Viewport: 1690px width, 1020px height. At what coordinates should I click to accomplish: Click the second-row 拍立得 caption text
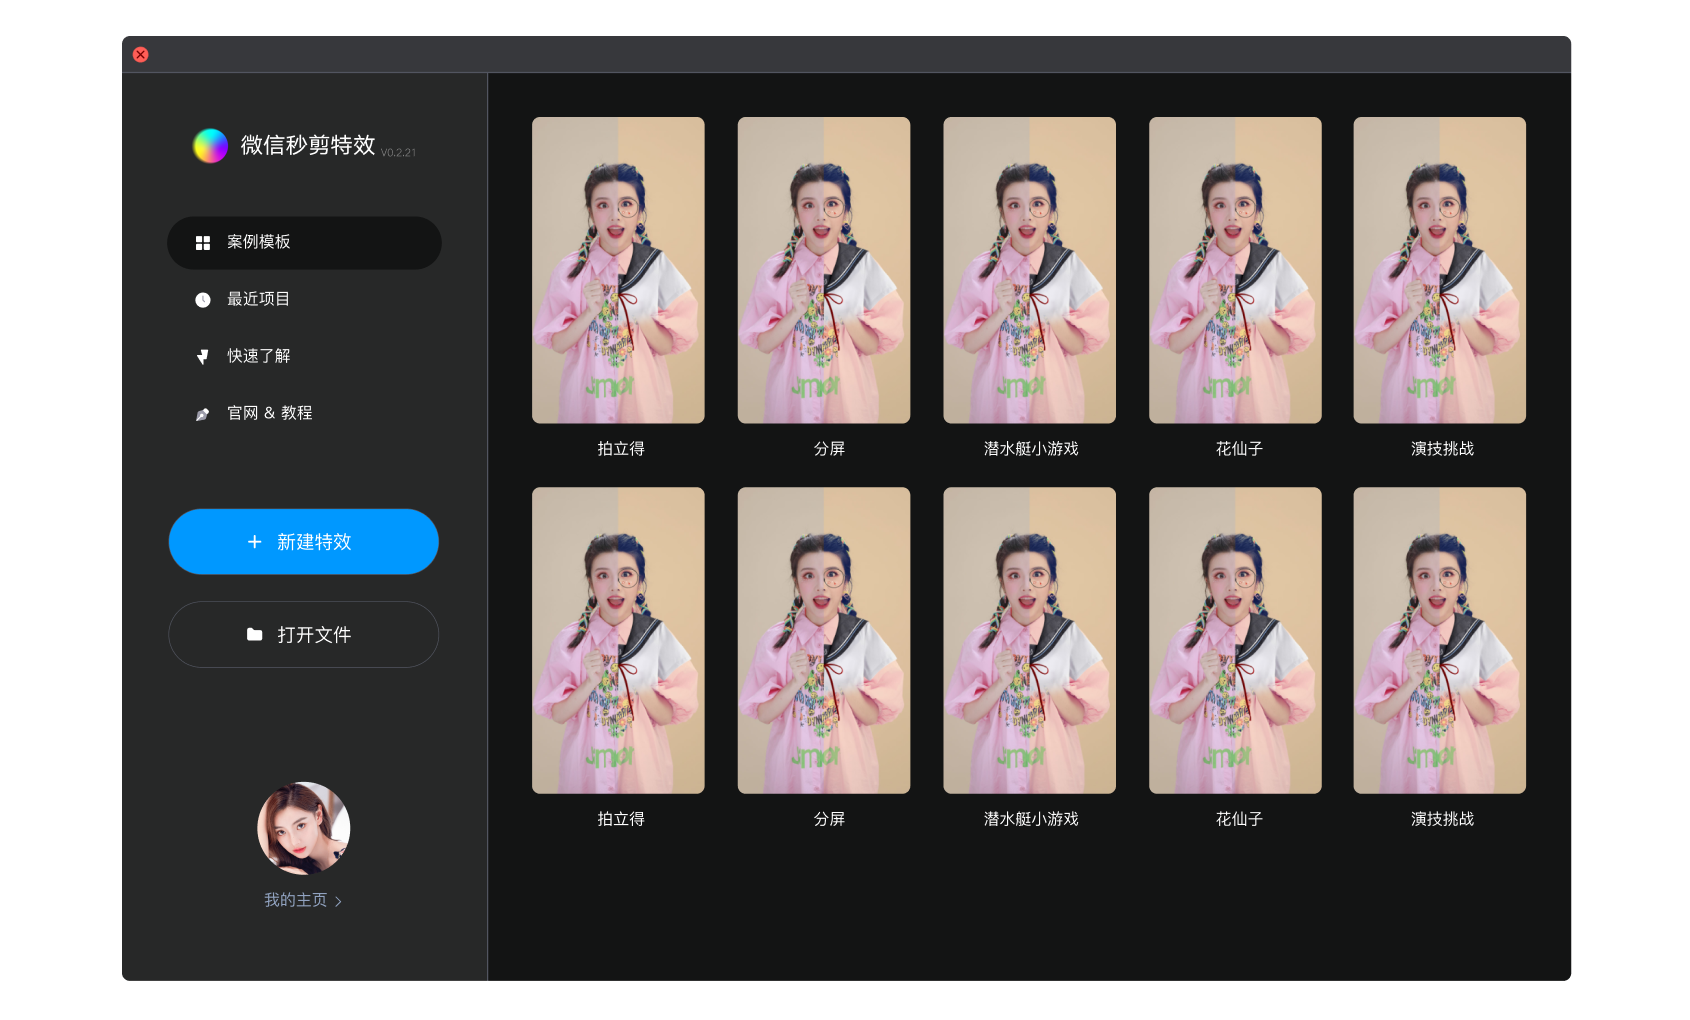(x=621, y=819)
